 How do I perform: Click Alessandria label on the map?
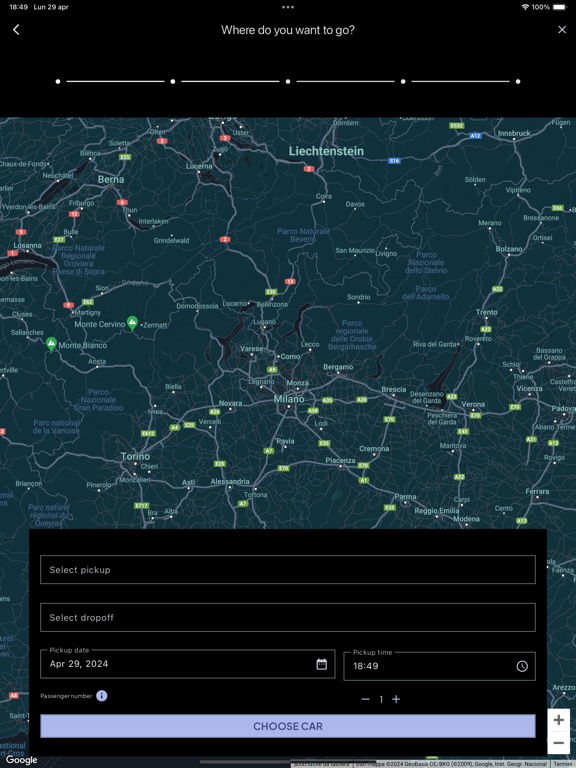click(x=230, y=481)
